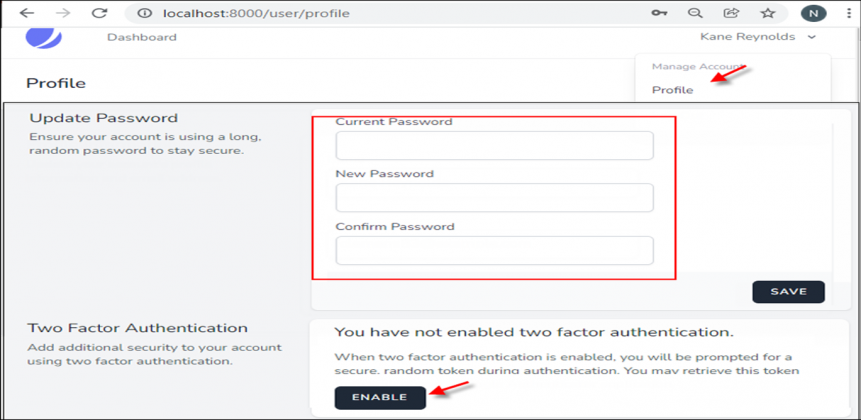Click the browser back arrow
The width and height of the screenshot is (861, 420).
click(x=26, y=13)
